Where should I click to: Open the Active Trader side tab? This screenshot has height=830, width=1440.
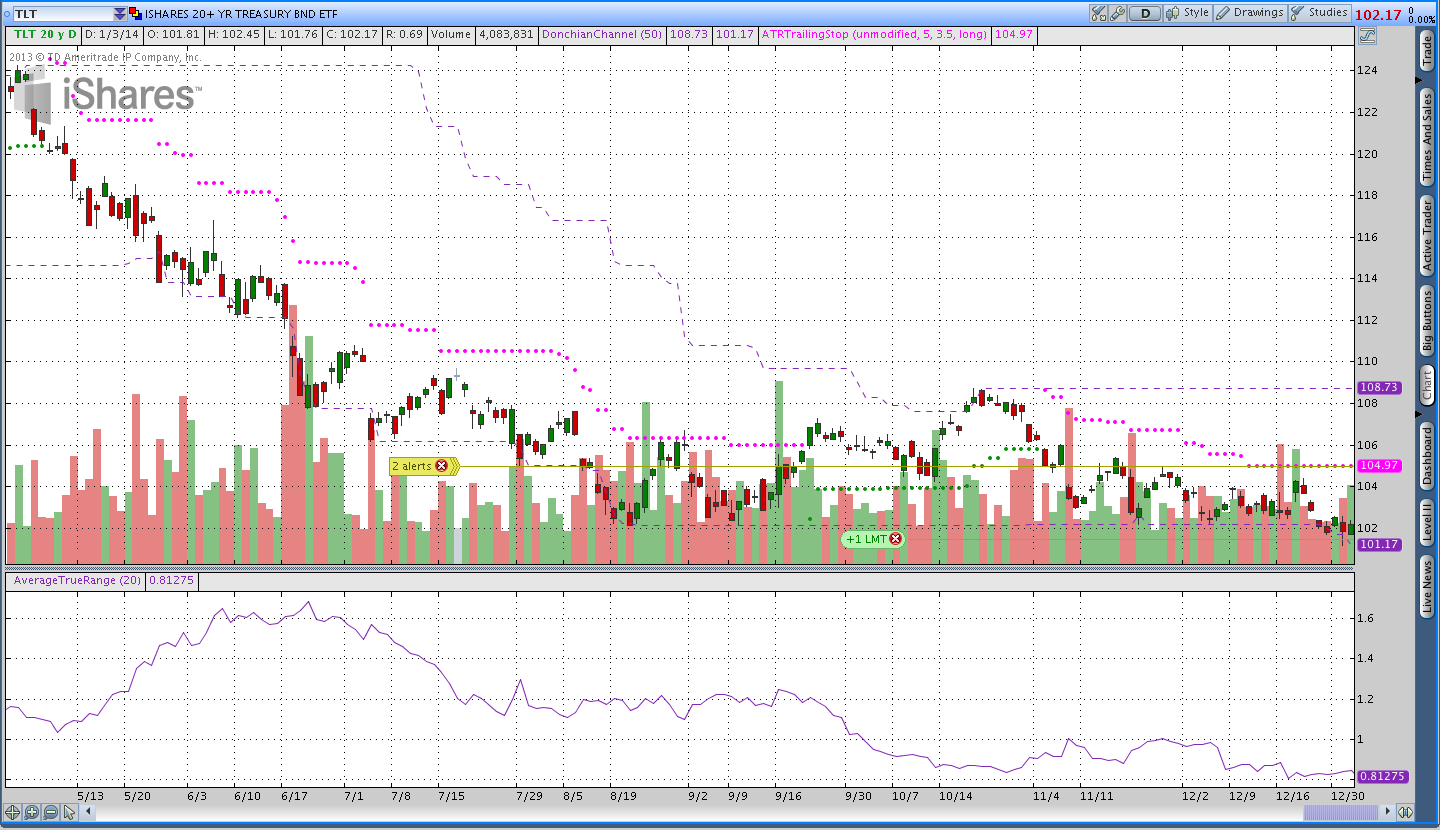tap(1427, 235)
